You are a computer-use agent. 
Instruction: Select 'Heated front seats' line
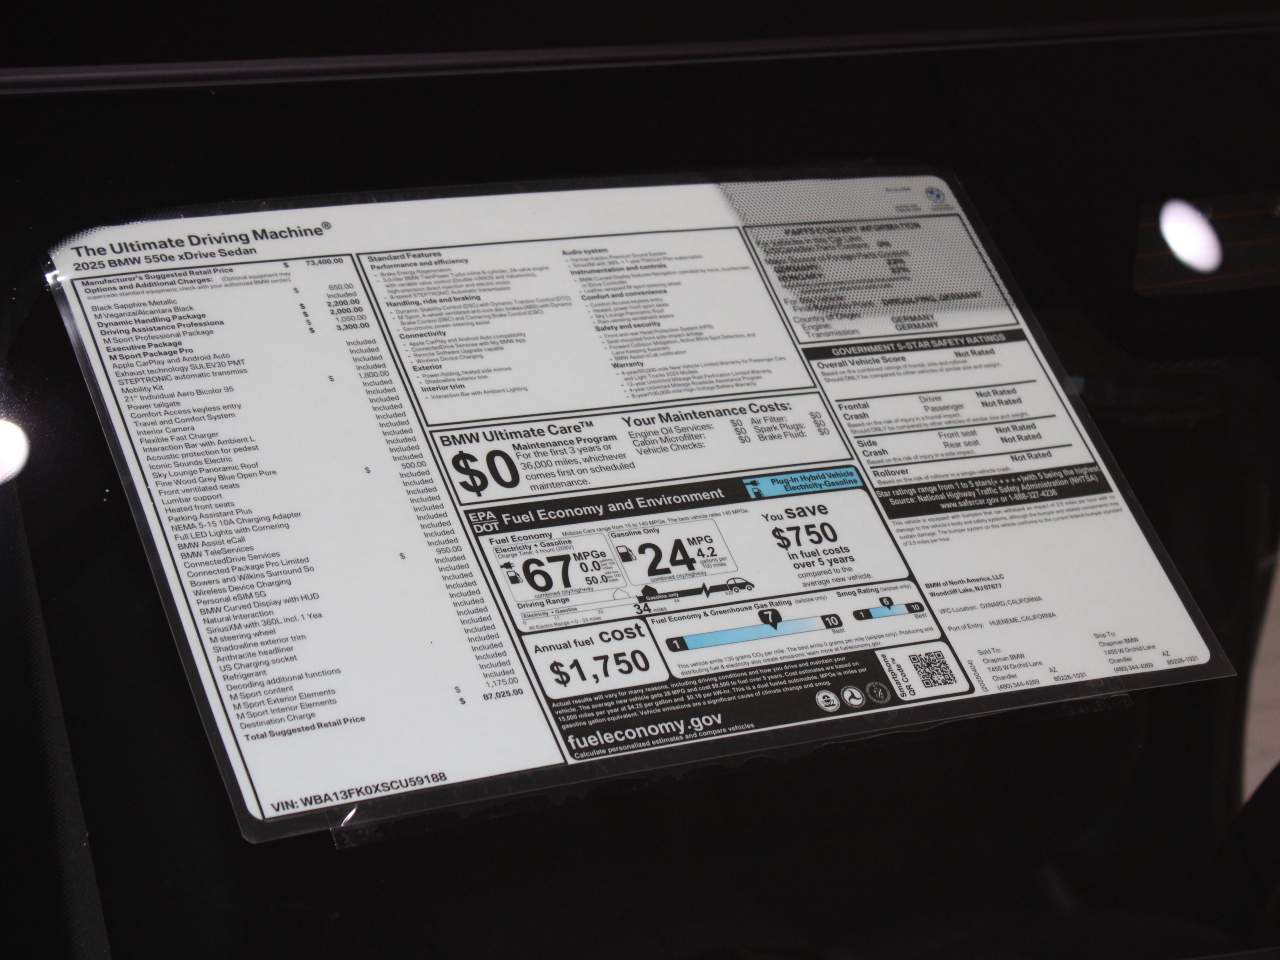pyautogui.click(x=200, y=507)
